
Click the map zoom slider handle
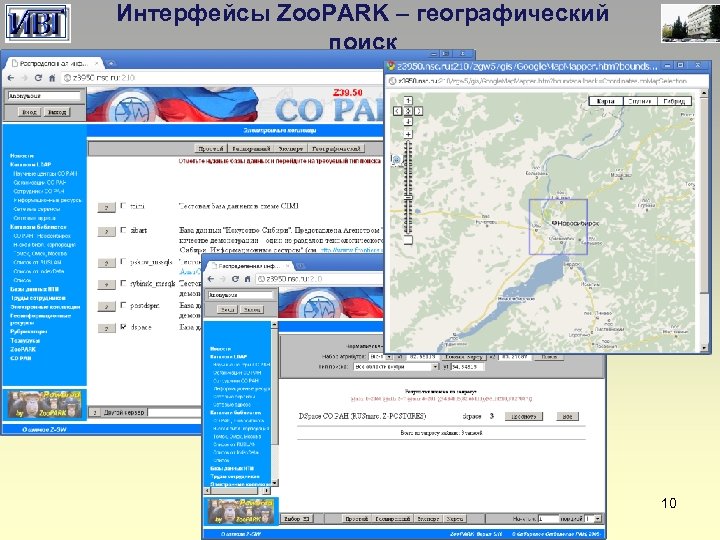[x=408, y=197]
